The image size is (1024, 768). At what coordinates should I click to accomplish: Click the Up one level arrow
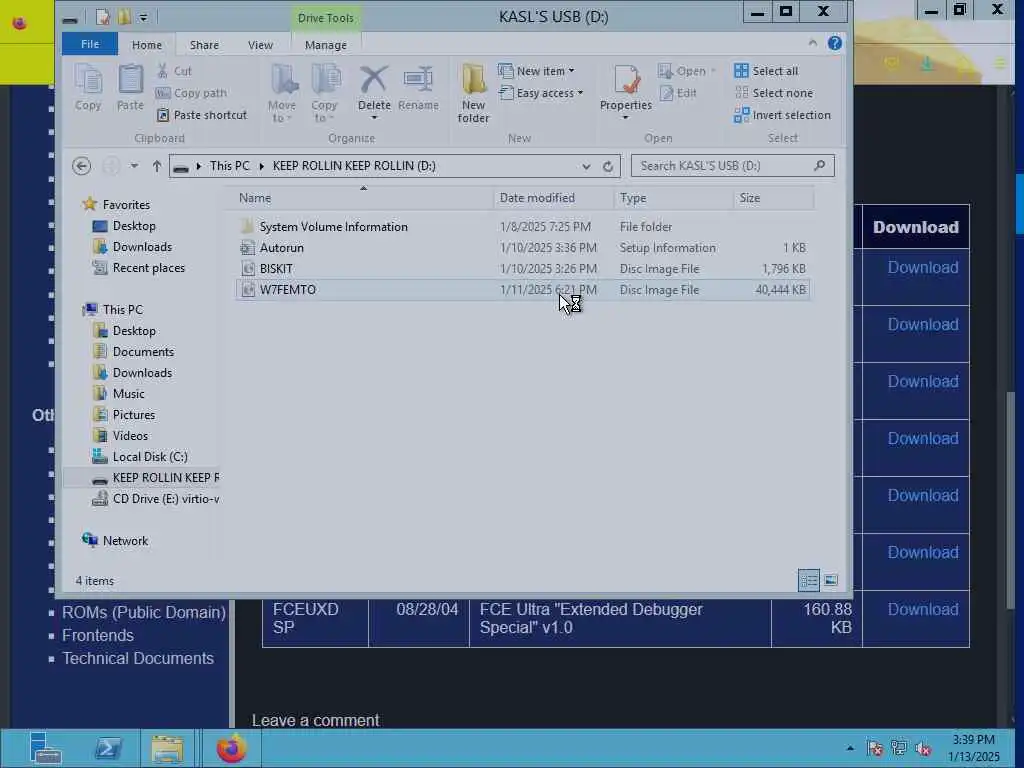(156, 166)
